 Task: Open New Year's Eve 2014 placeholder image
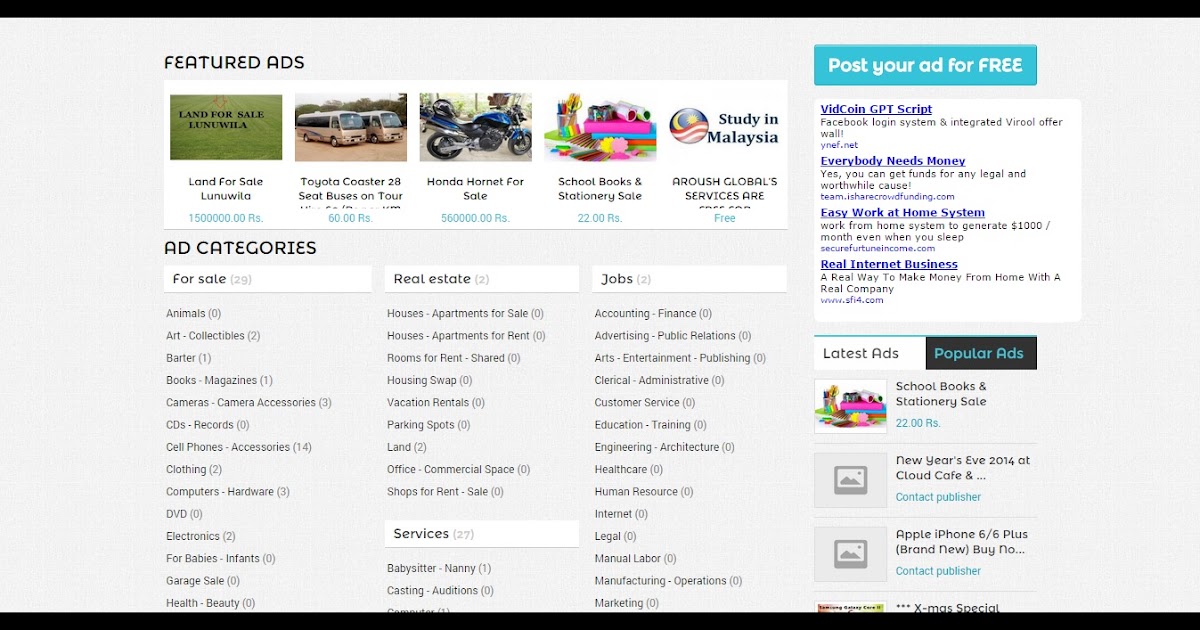[850, 480]
